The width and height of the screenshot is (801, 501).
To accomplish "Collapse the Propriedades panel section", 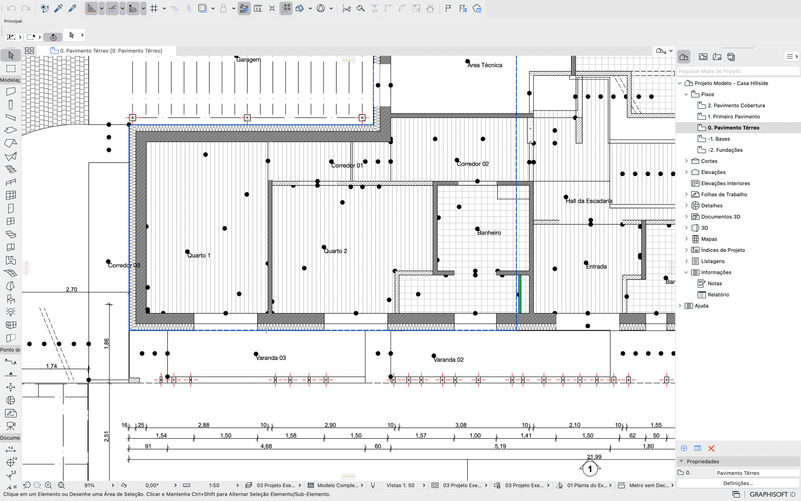I will (681, 461).
